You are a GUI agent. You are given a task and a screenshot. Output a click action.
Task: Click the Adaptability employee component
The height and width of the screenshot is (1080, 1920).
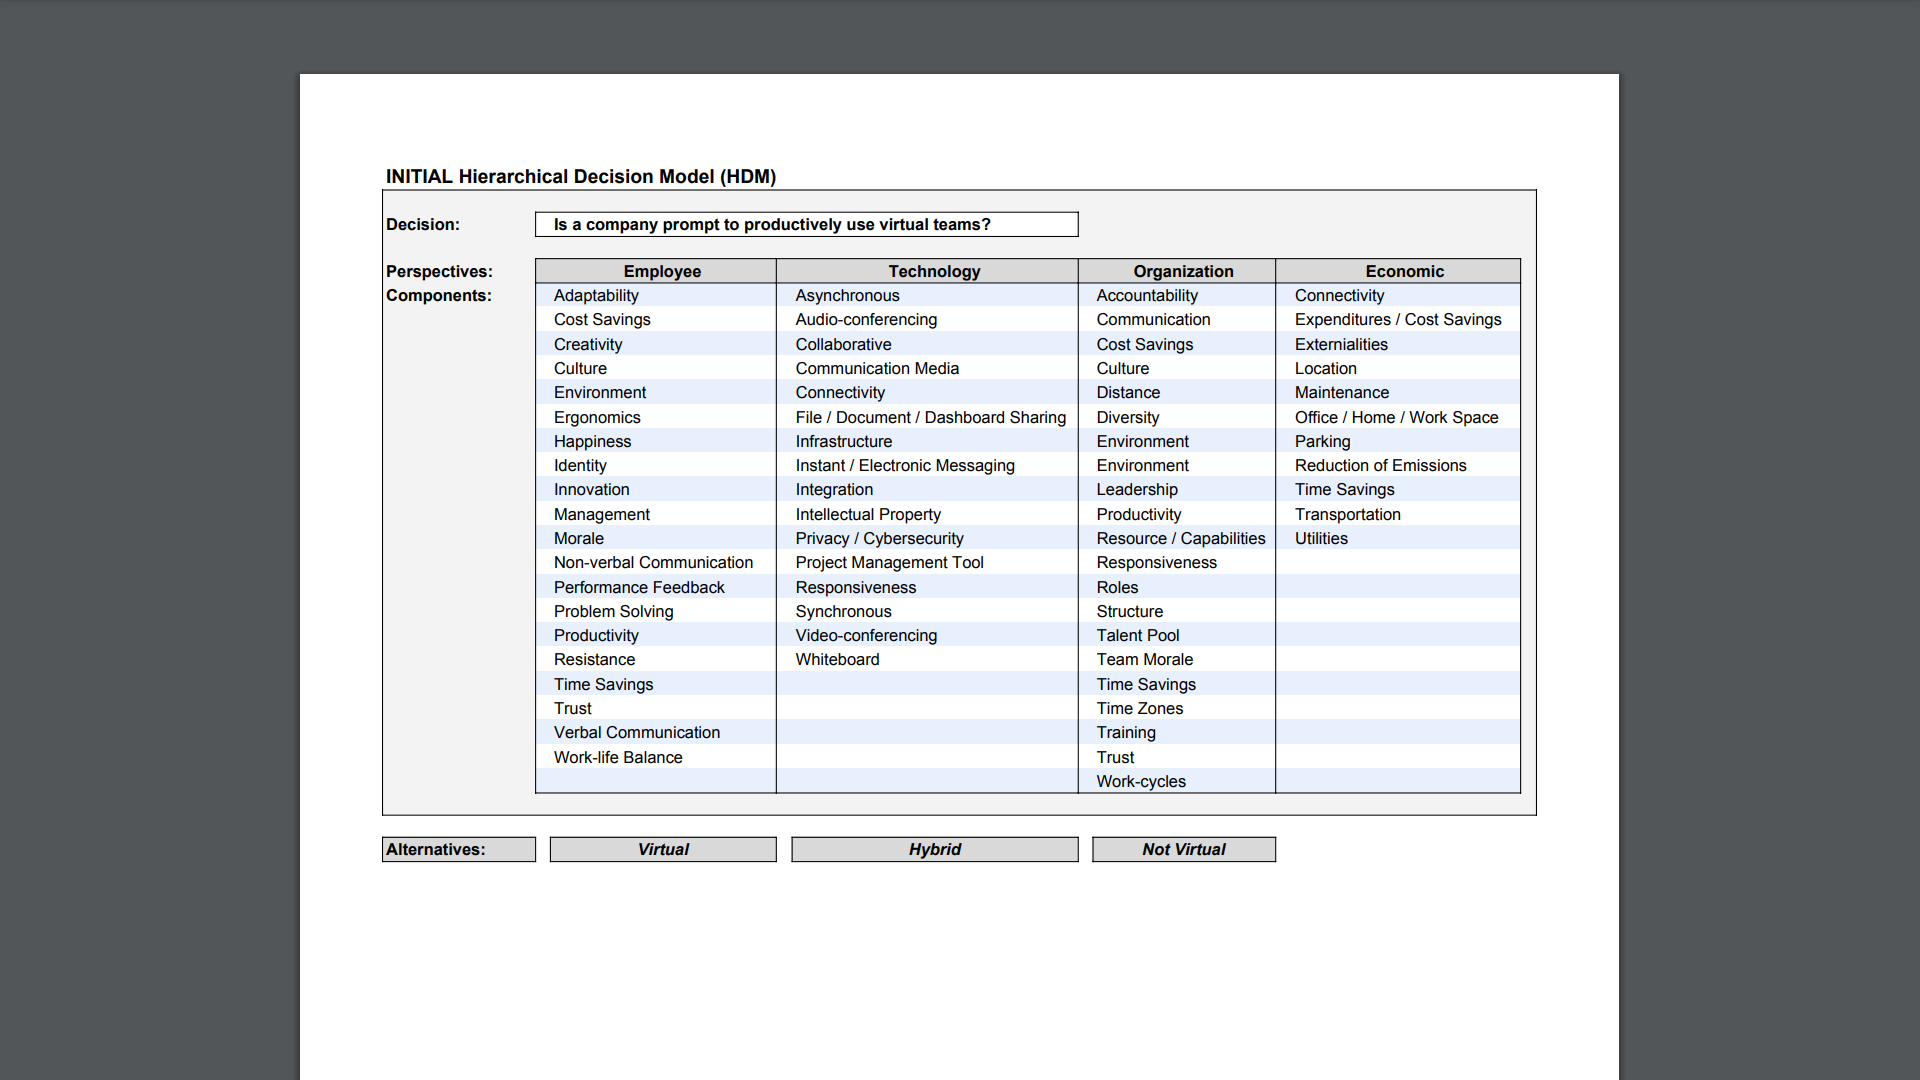pos(596,295)
